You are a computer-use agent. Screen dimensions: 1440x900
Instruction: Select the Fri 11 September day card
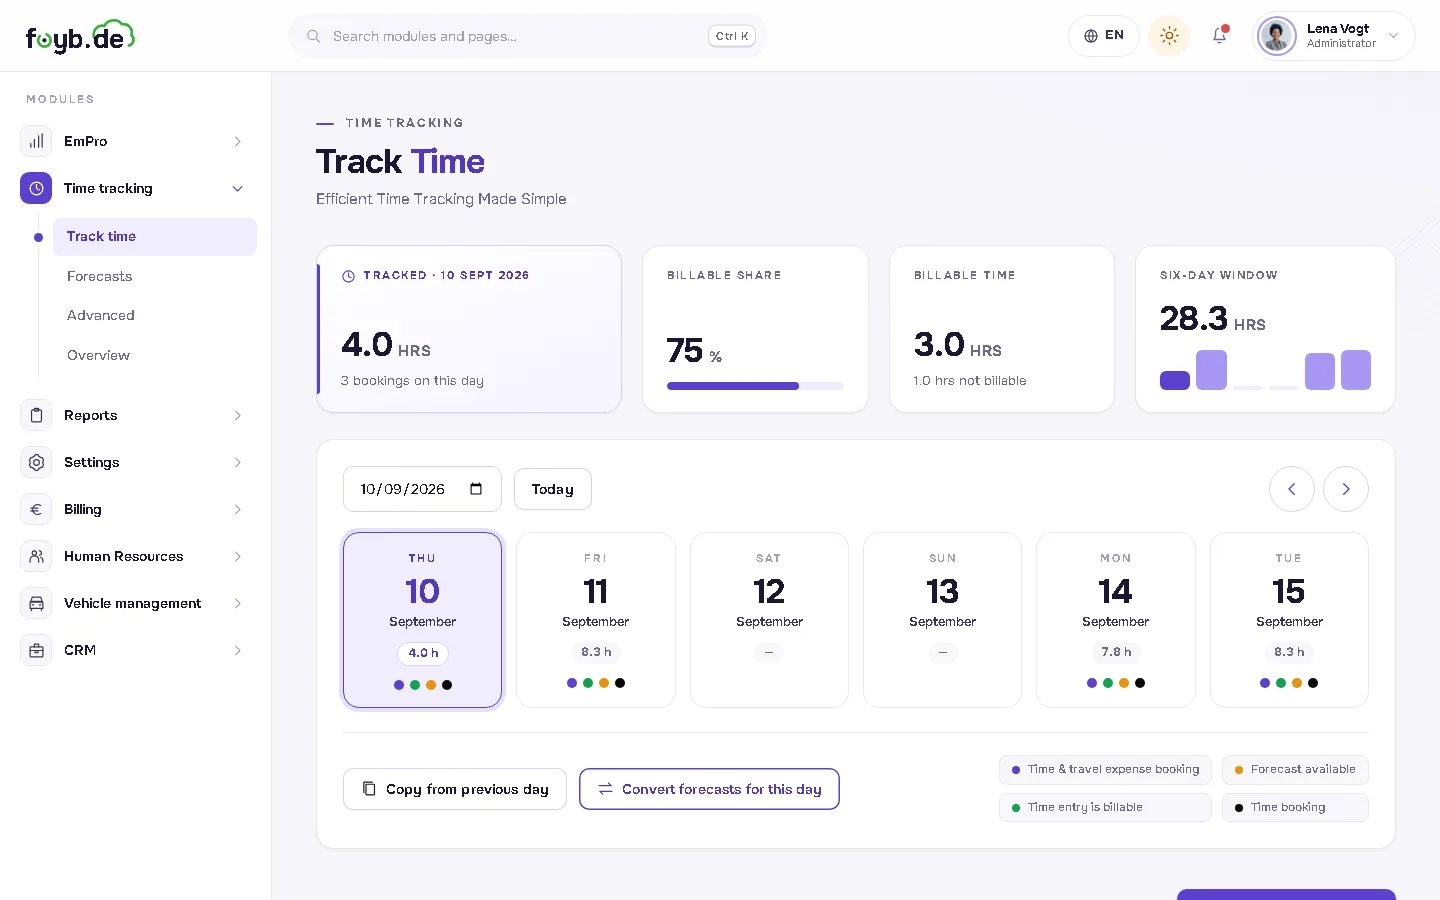596,620
